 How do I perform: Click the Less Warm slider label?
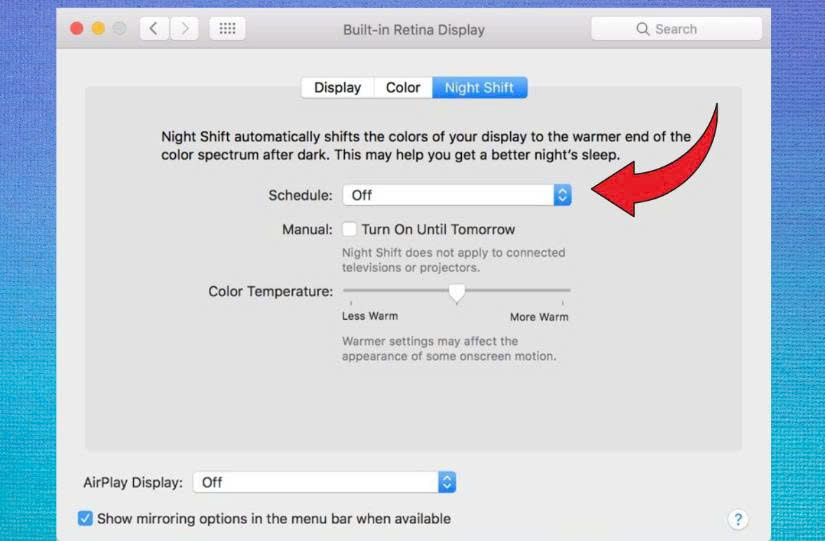tap(370, 316)
